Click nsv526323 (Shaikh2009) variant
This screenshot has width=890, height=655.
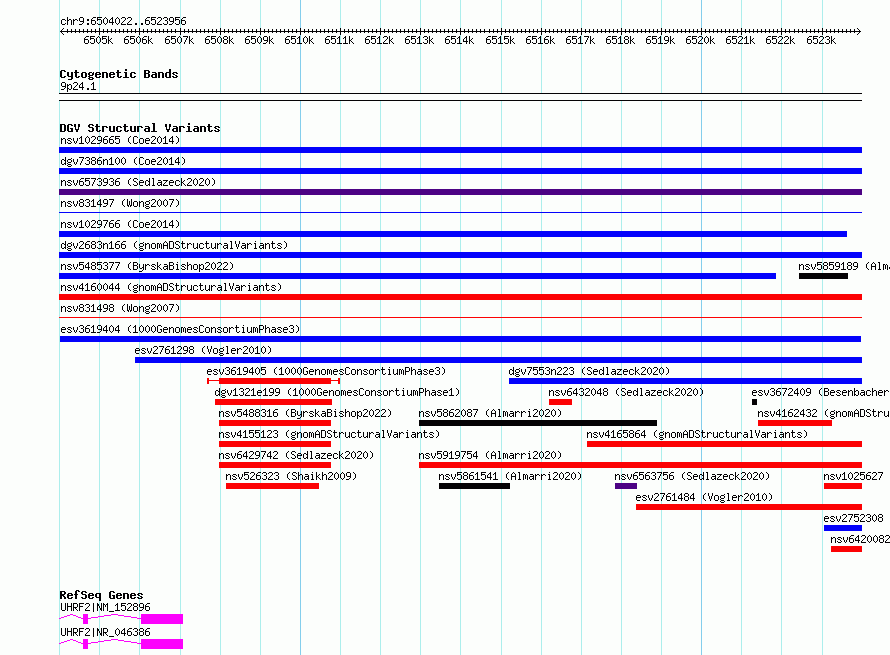click(x=272, y=486)
